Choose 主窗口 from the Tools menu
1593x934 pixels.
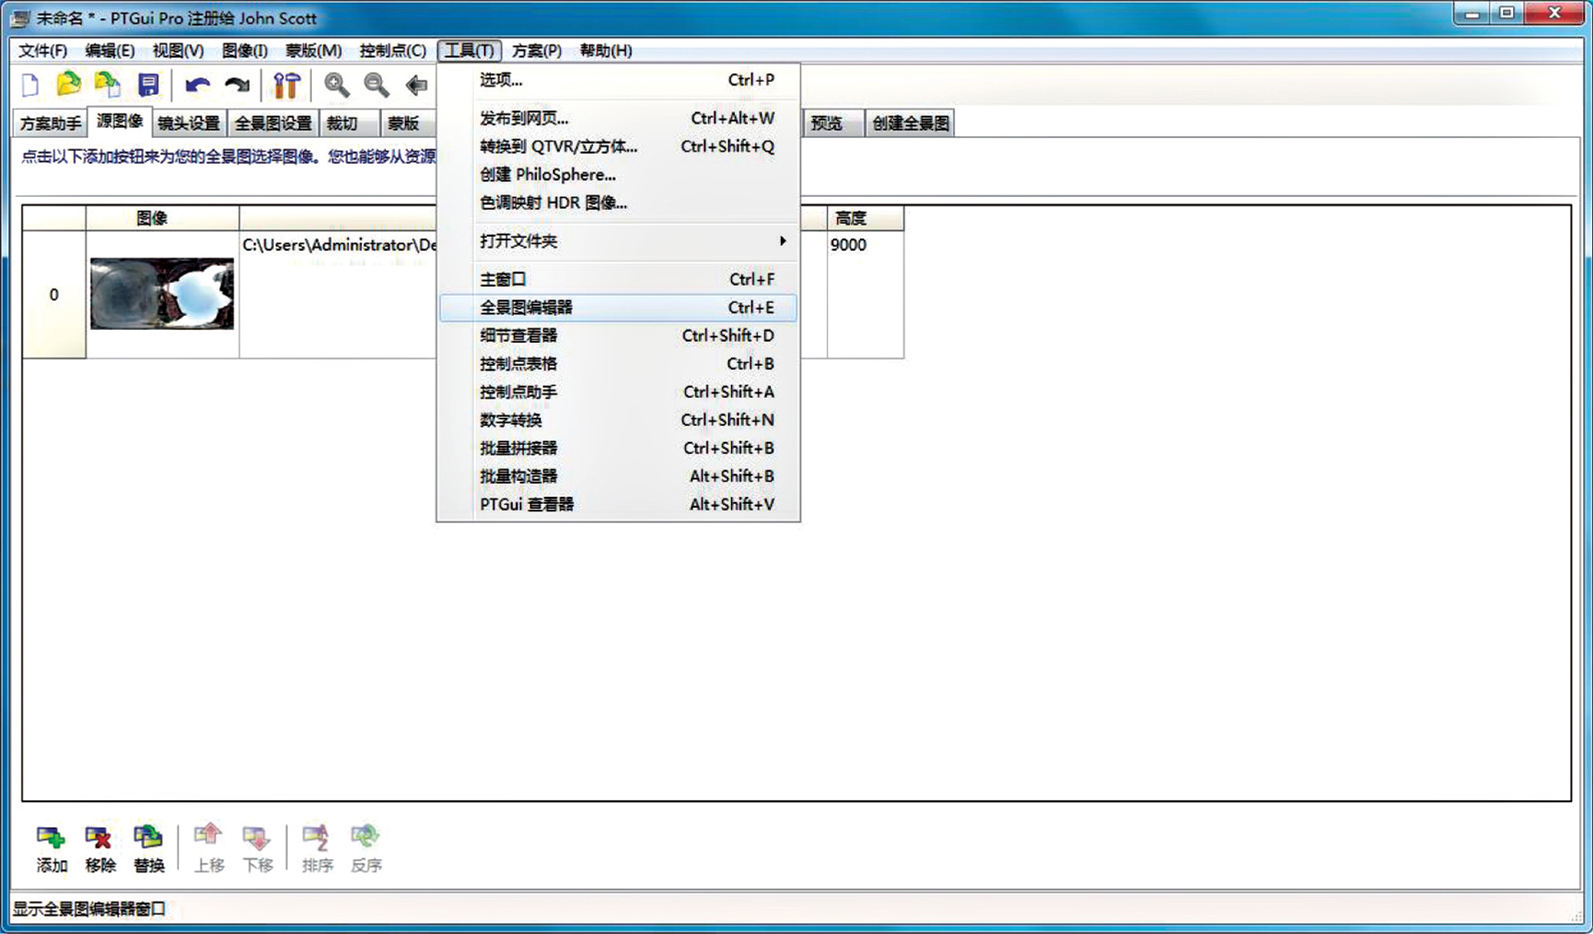click(x=618, y=279)
